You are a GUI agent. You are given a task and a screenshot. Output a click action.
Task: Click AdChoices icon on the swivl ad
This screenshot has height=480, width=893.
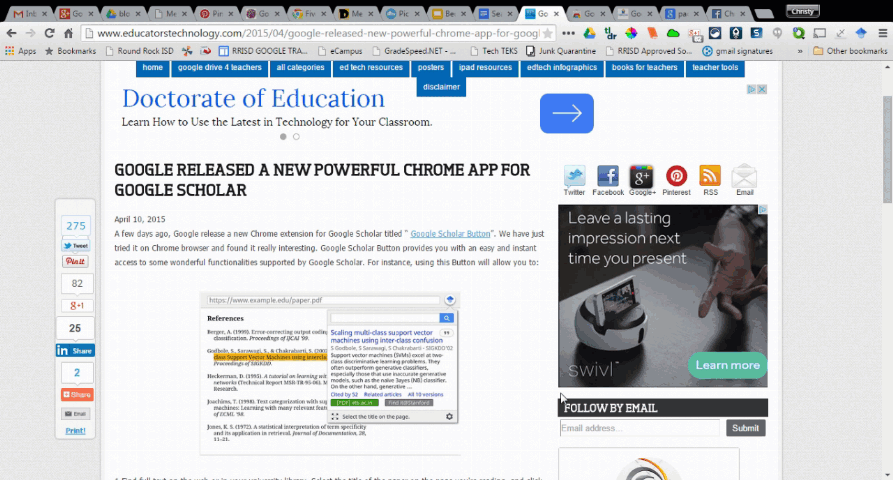pyautogui.click(x=763, y=210)
